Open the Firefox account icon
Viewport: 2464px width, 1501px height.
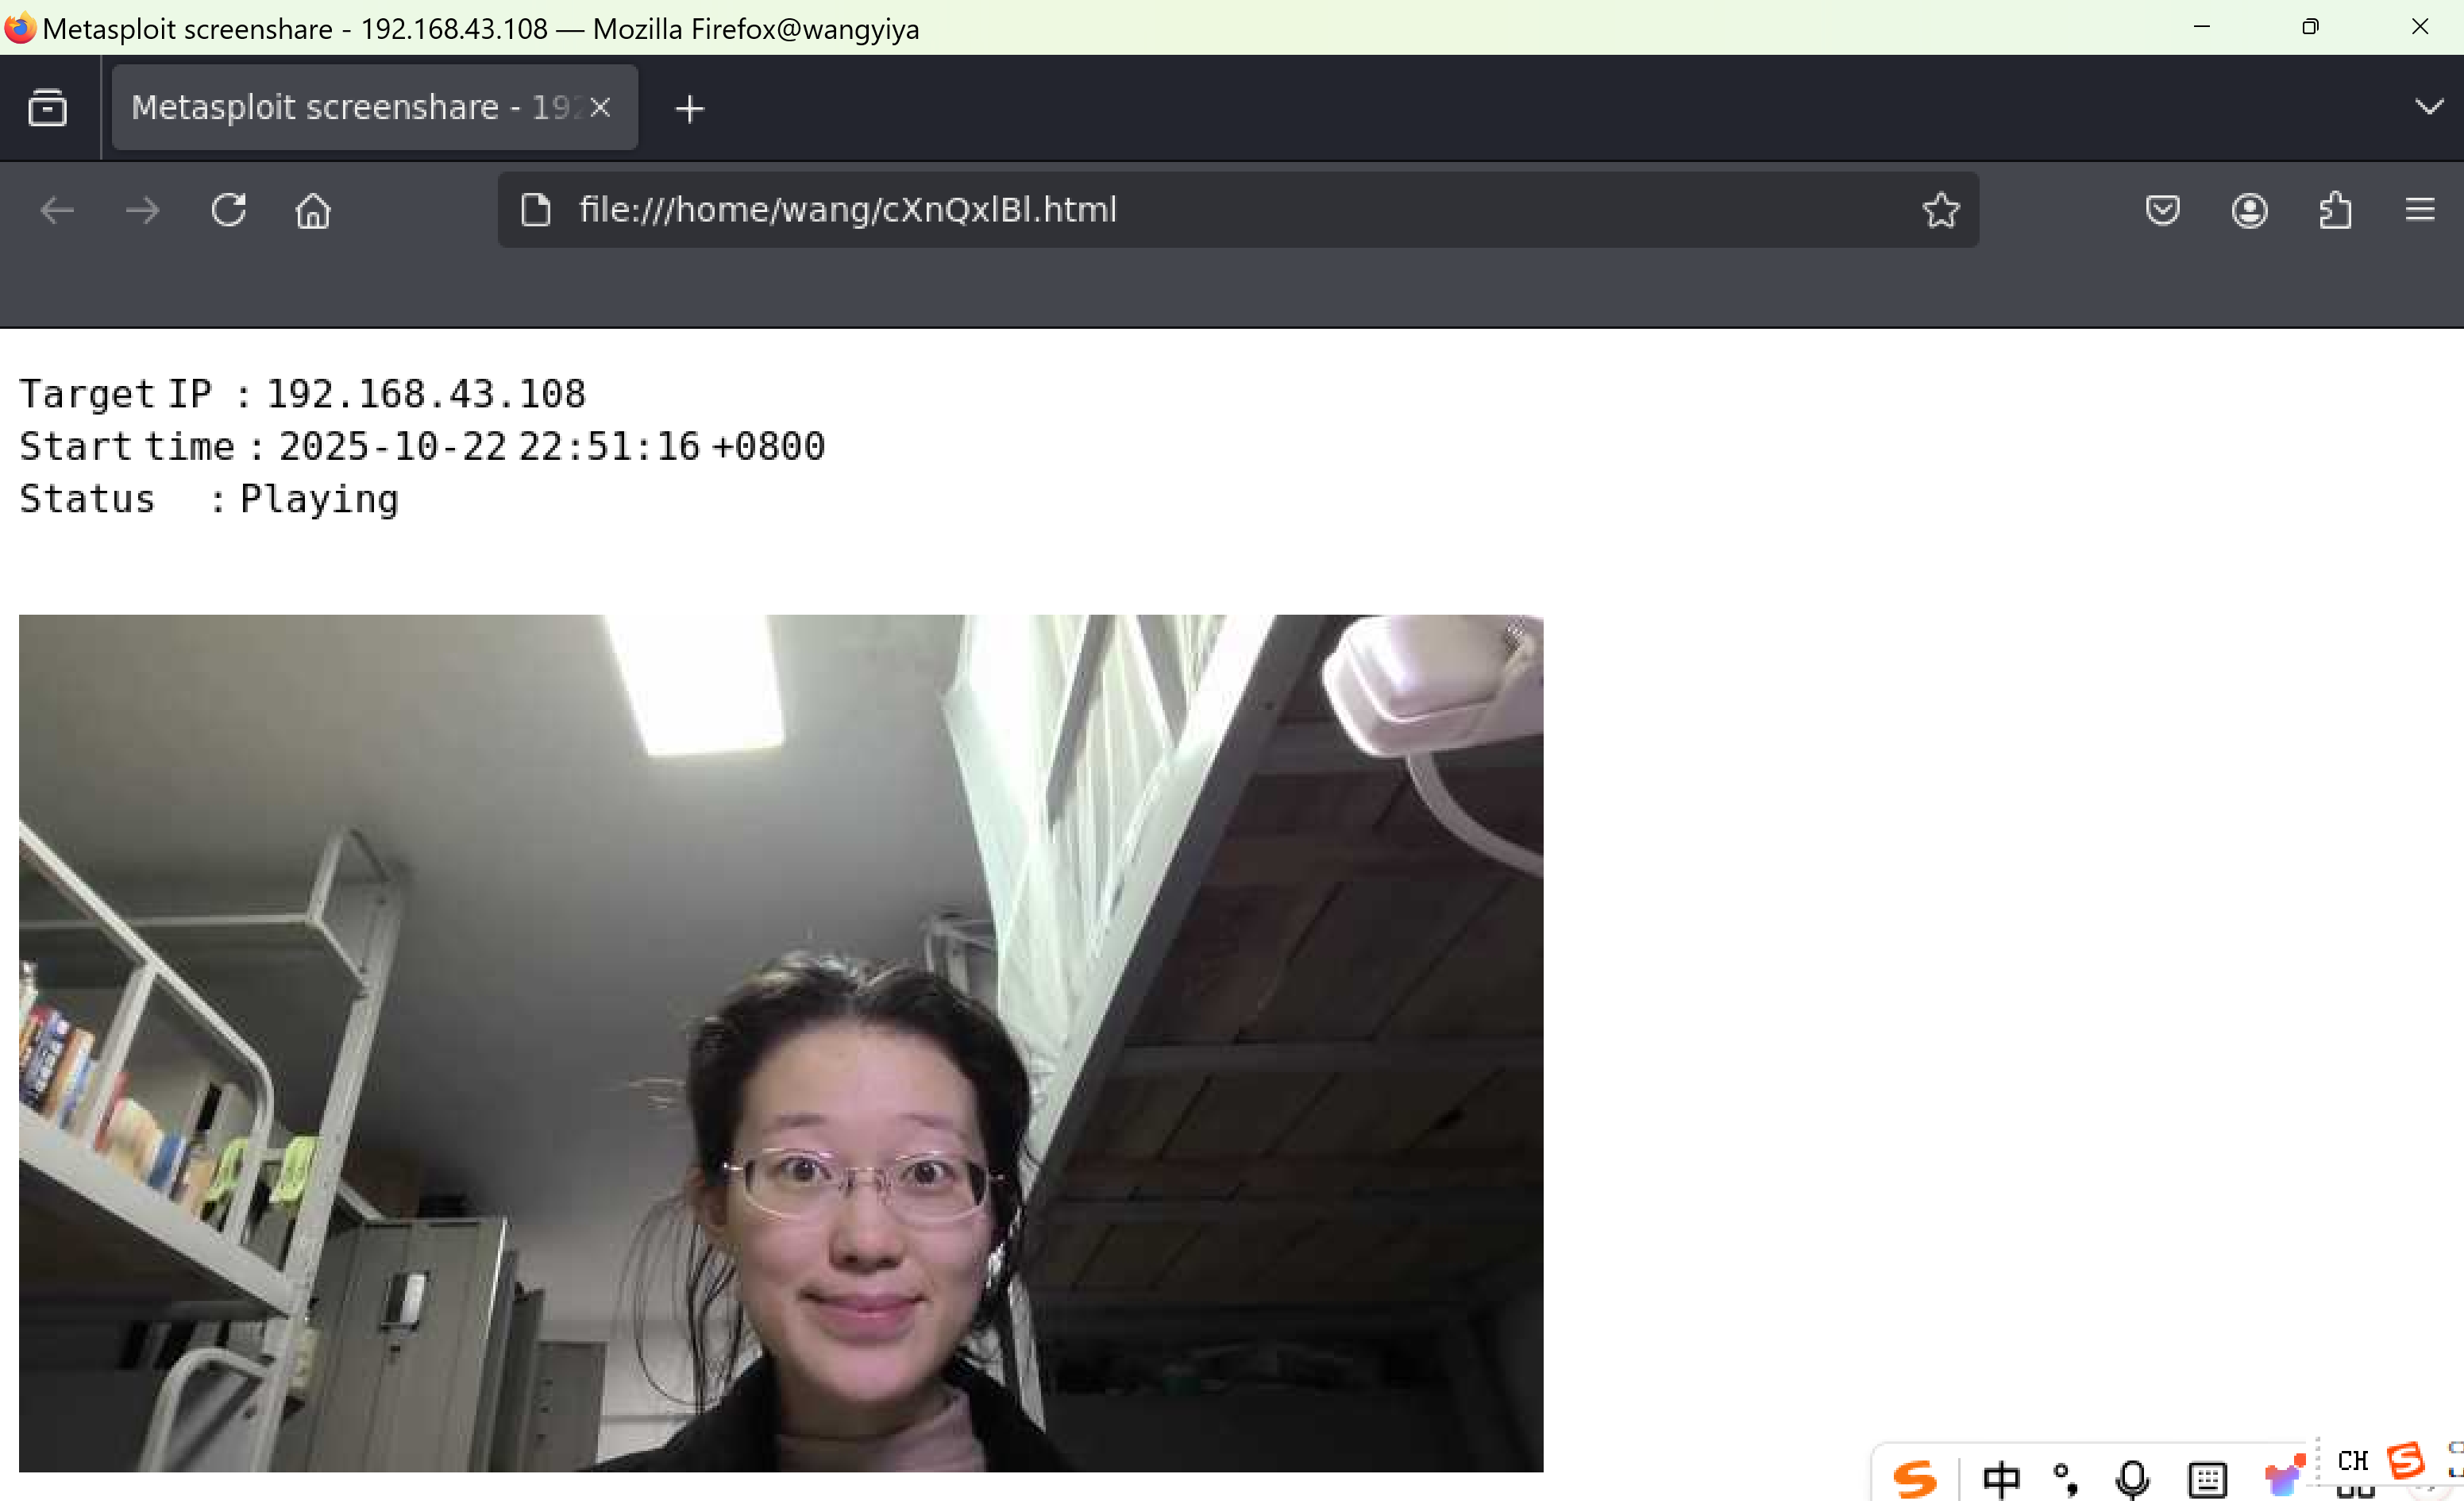click(2249, 210)
